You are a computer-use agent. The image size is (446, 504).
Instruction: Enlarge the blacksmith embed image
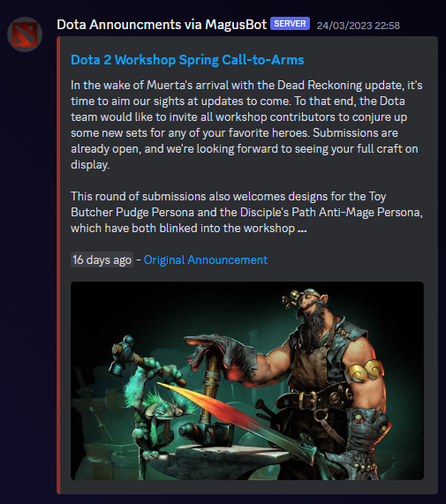click(247, 381)
